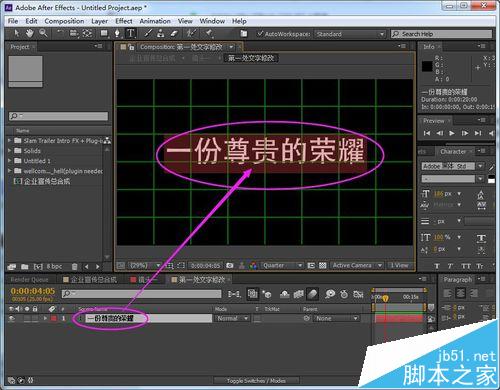
Task: Open the Graph Editor in timeline
Action: (x=358, y=294)
